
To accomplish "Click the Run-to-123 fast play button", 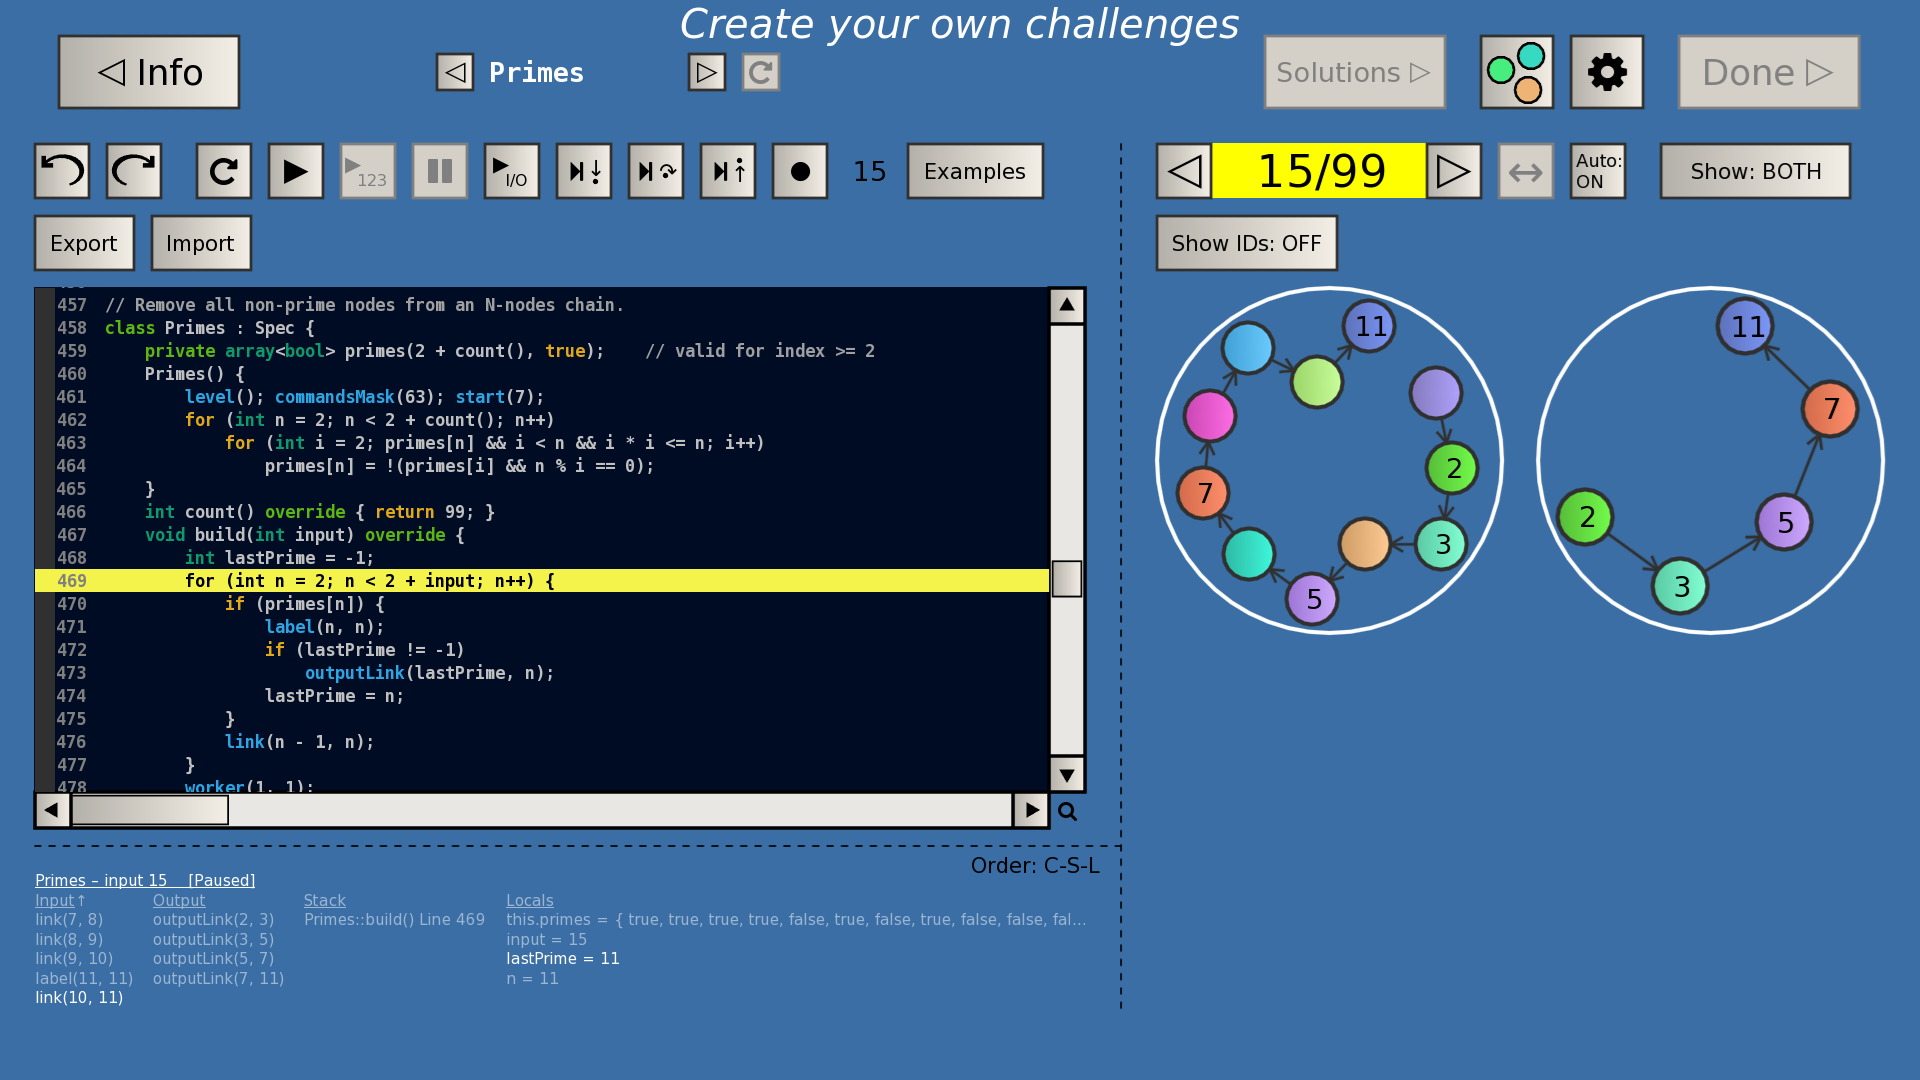I will (368, 171).
